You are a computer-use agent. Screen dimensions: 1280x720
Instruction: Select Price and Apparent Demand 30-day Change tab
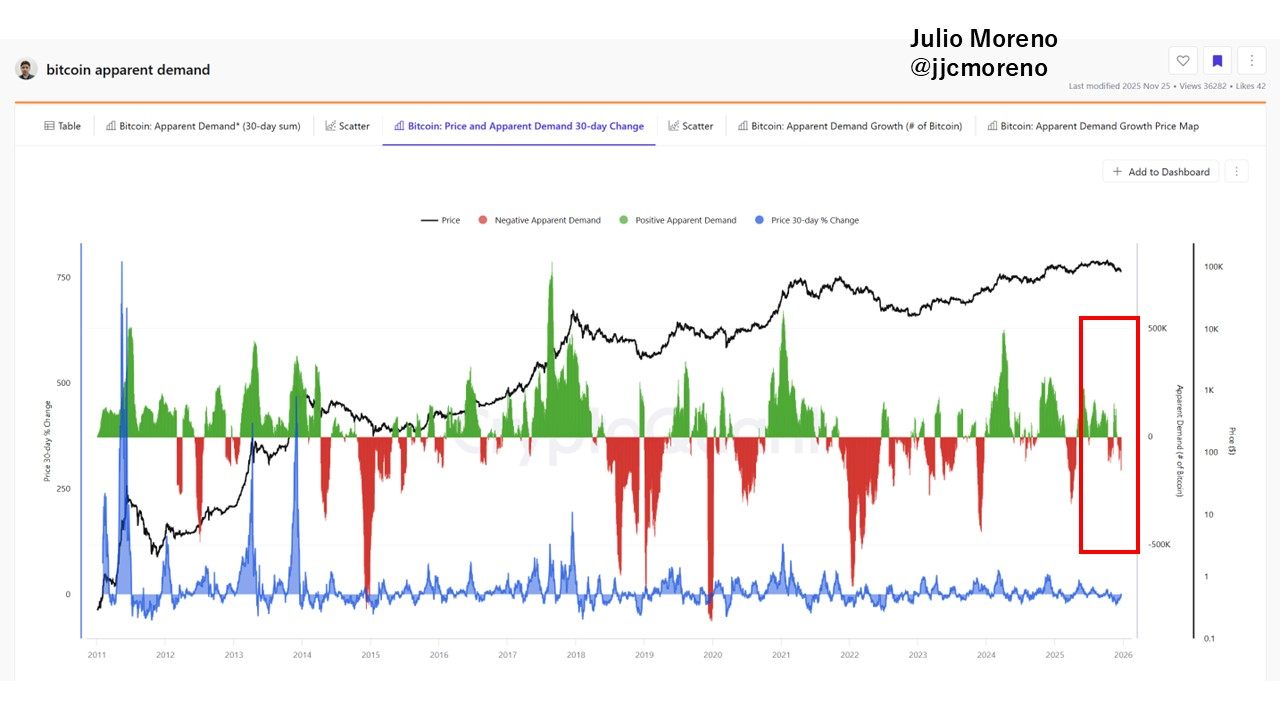click(519, 126)
